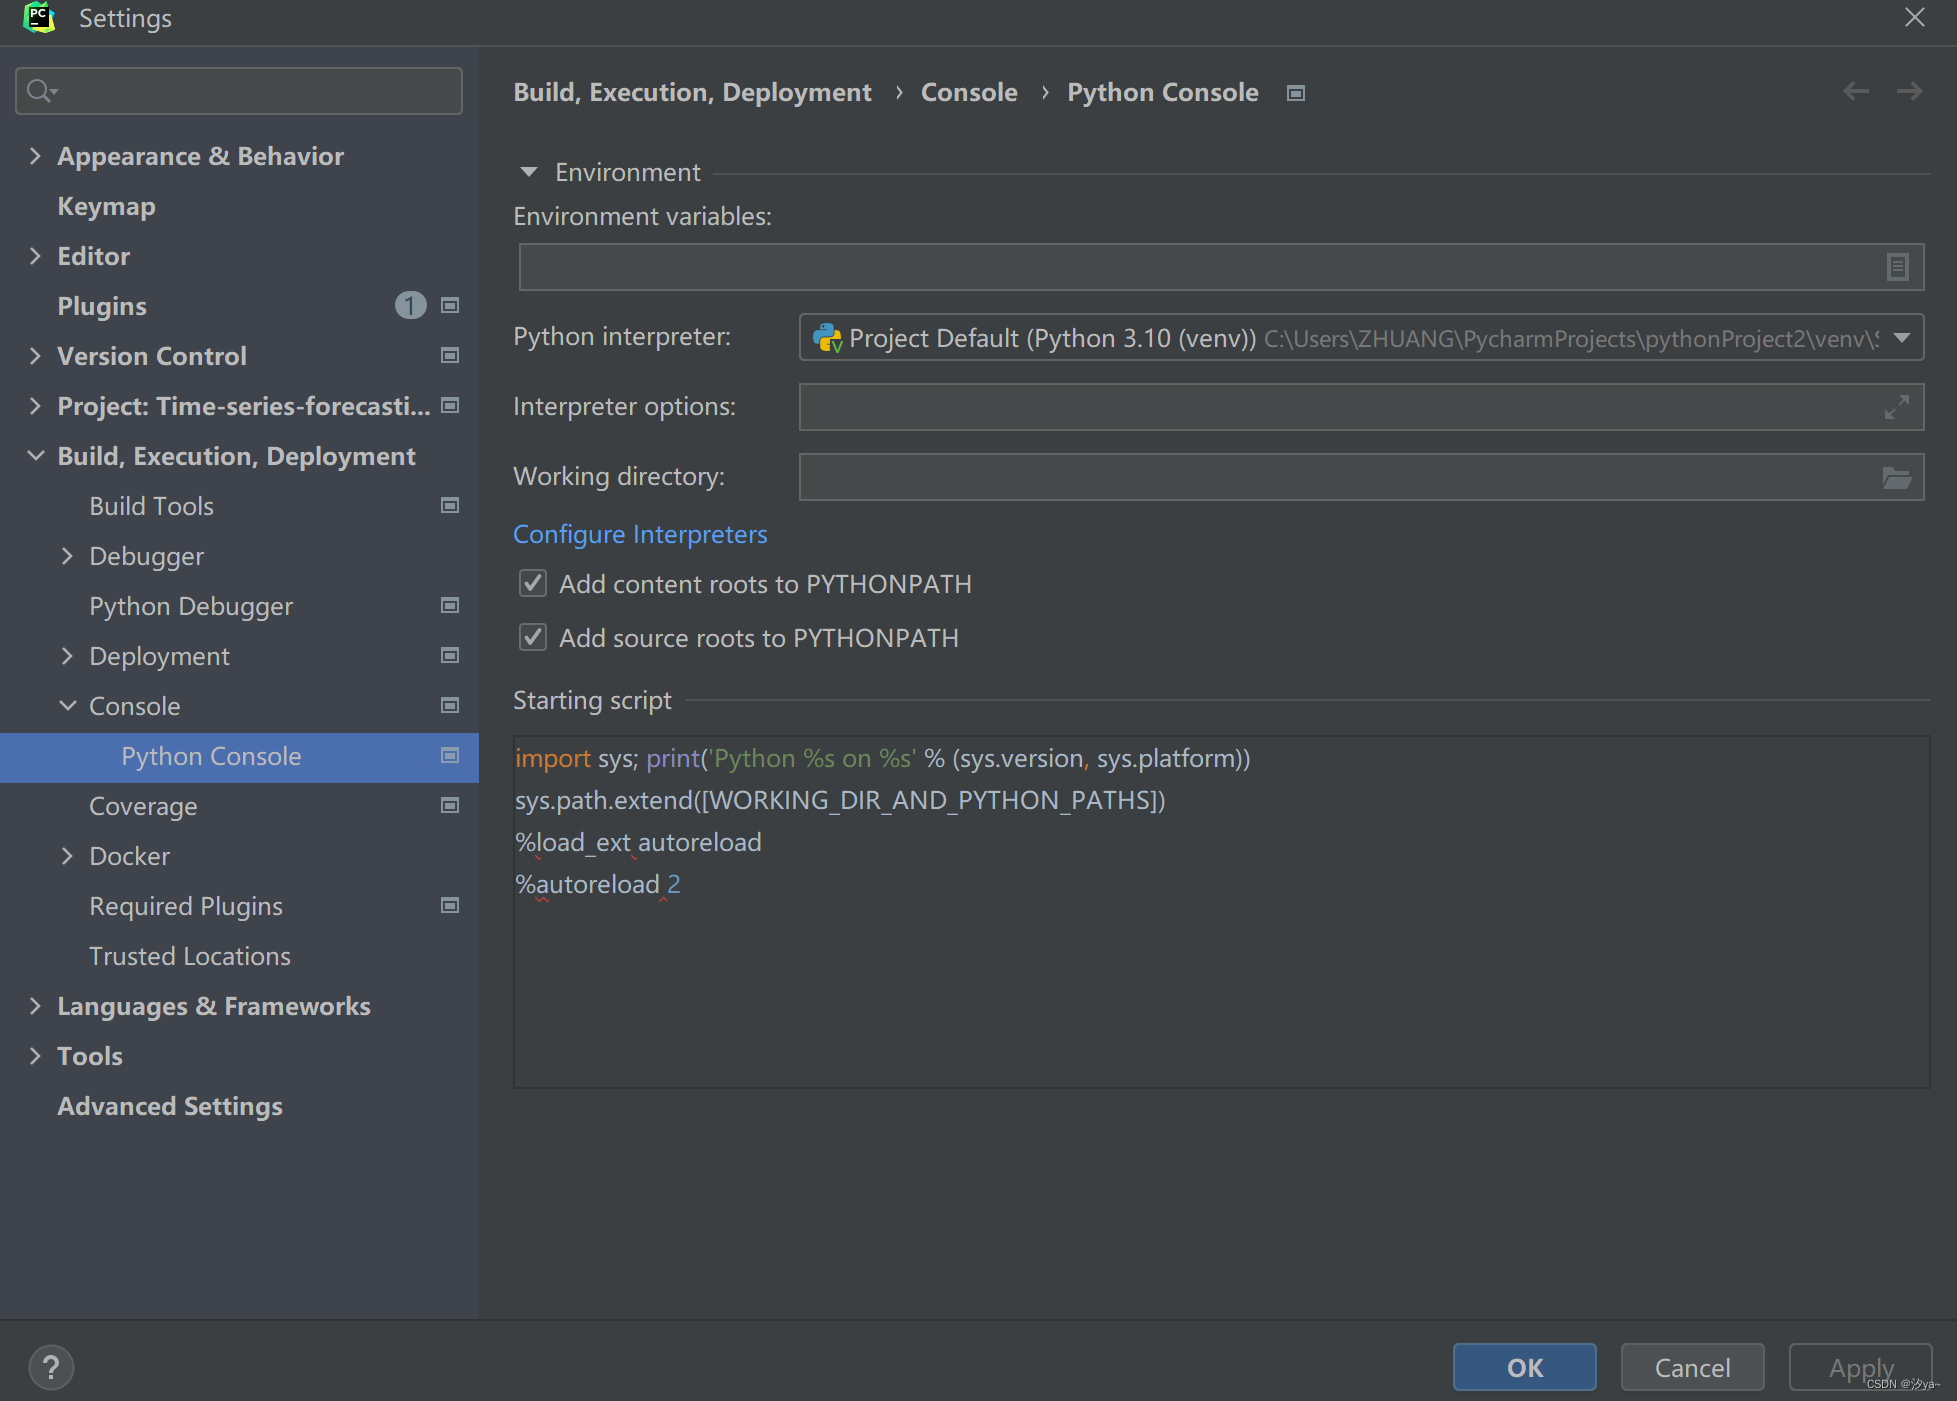Click the browse folder icon for Working directory
Screen dimensions: 1957x1401
coord(1896,478)
